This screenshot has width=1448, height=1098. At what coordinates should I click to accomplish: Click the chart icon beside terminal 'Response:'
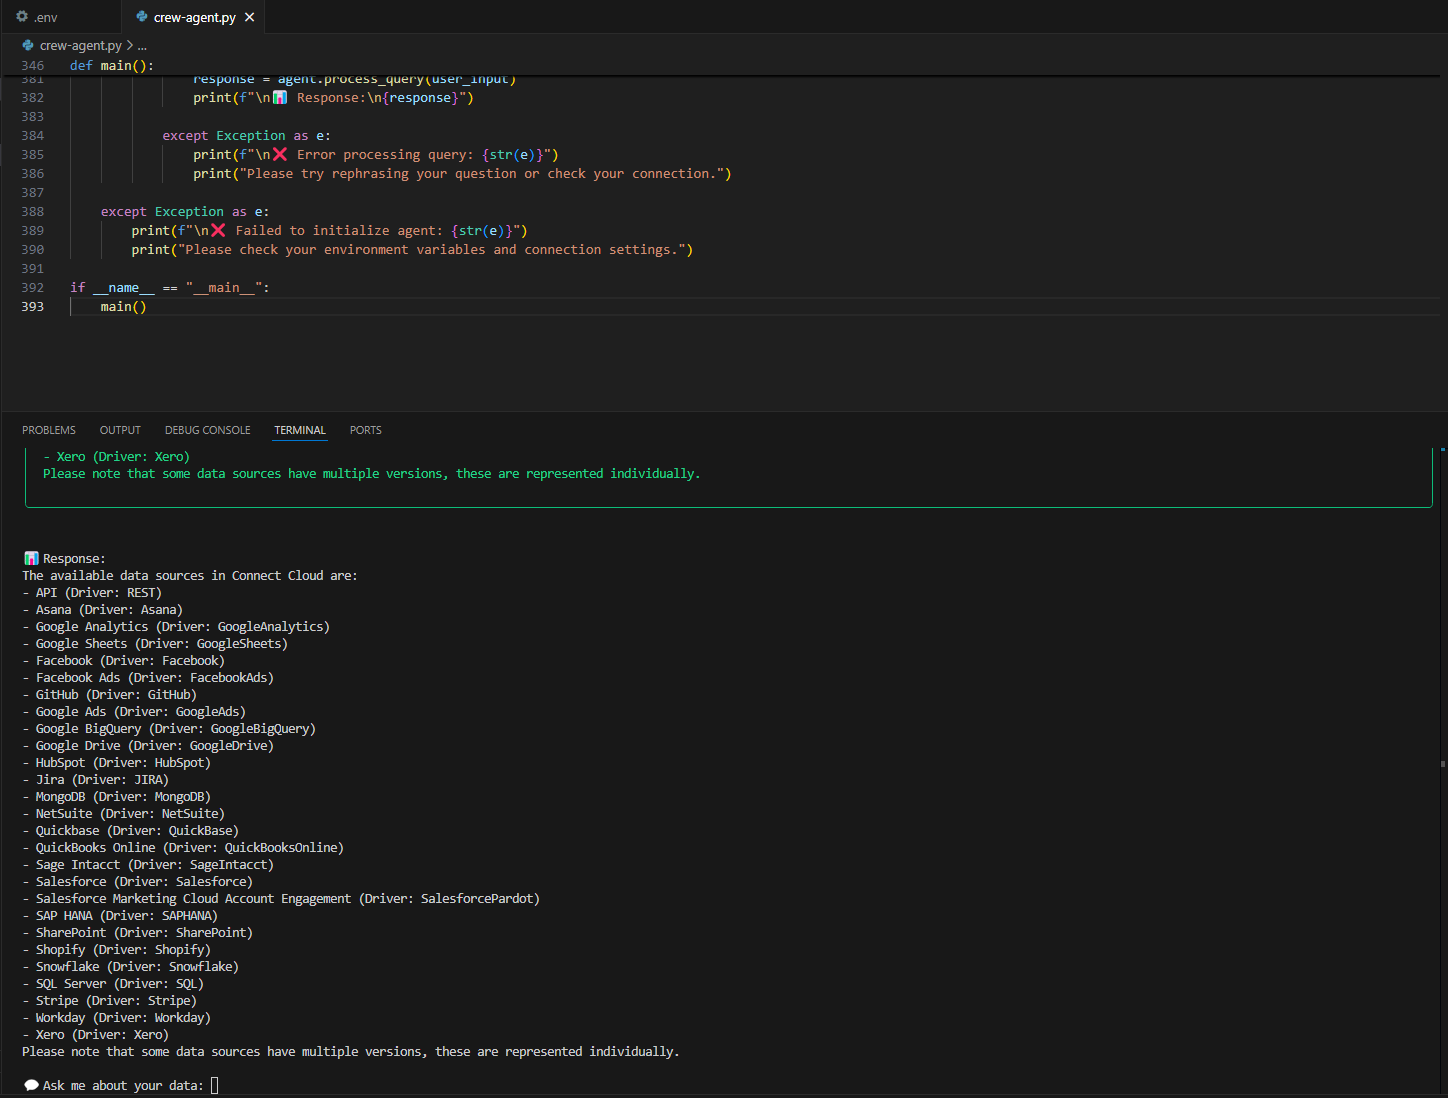31,558
